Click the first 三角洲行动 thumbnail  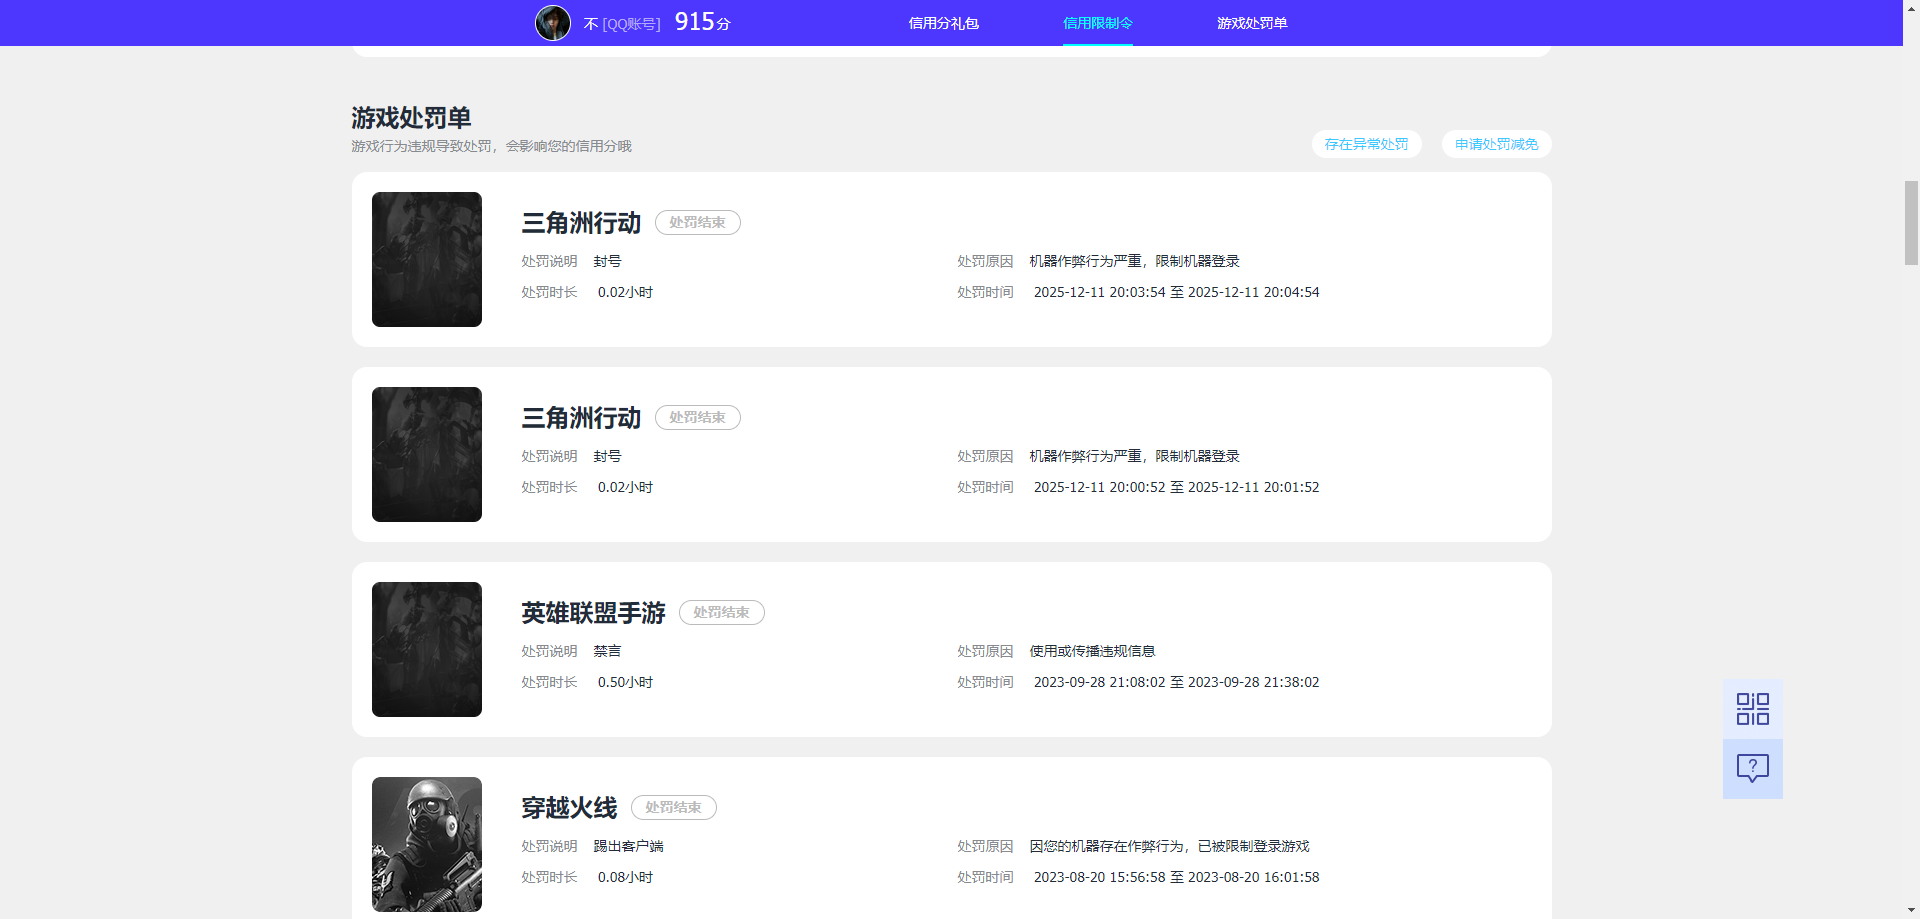(x=426, y=259)
